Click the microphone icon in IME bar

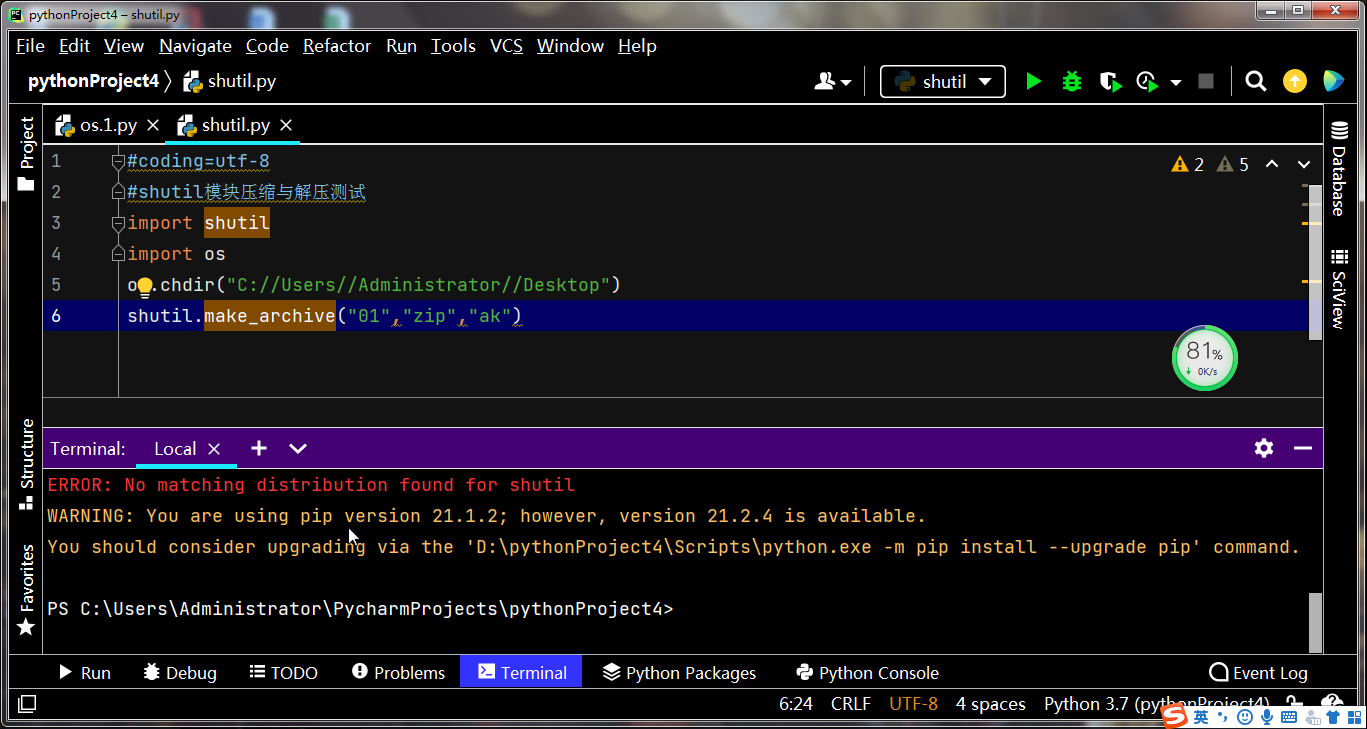tap(1267, 716)
